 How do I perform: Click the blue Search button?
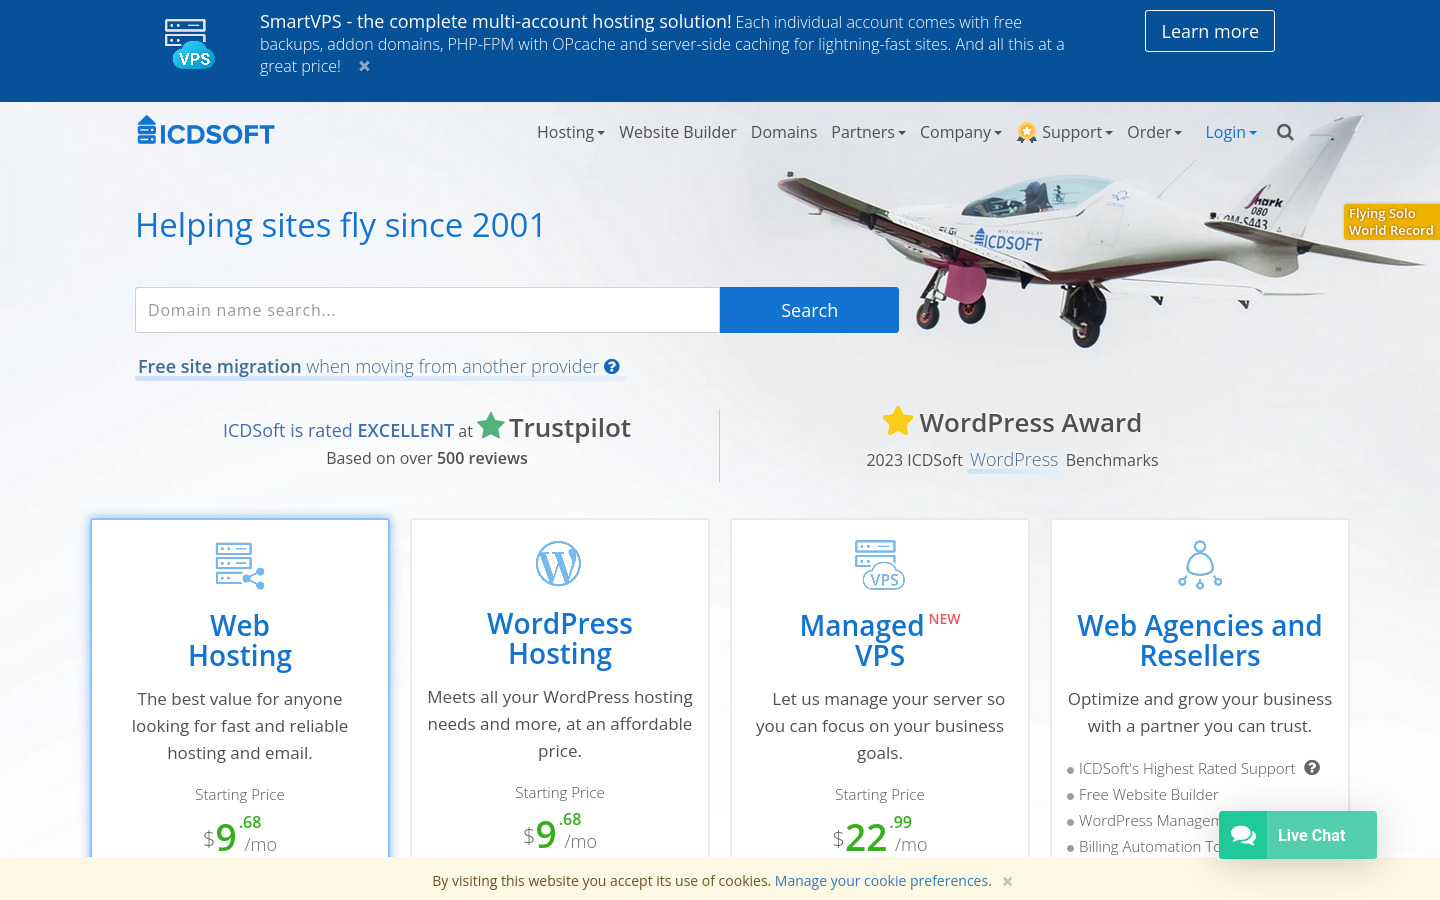pyautogui.click(x=809, y=310)
